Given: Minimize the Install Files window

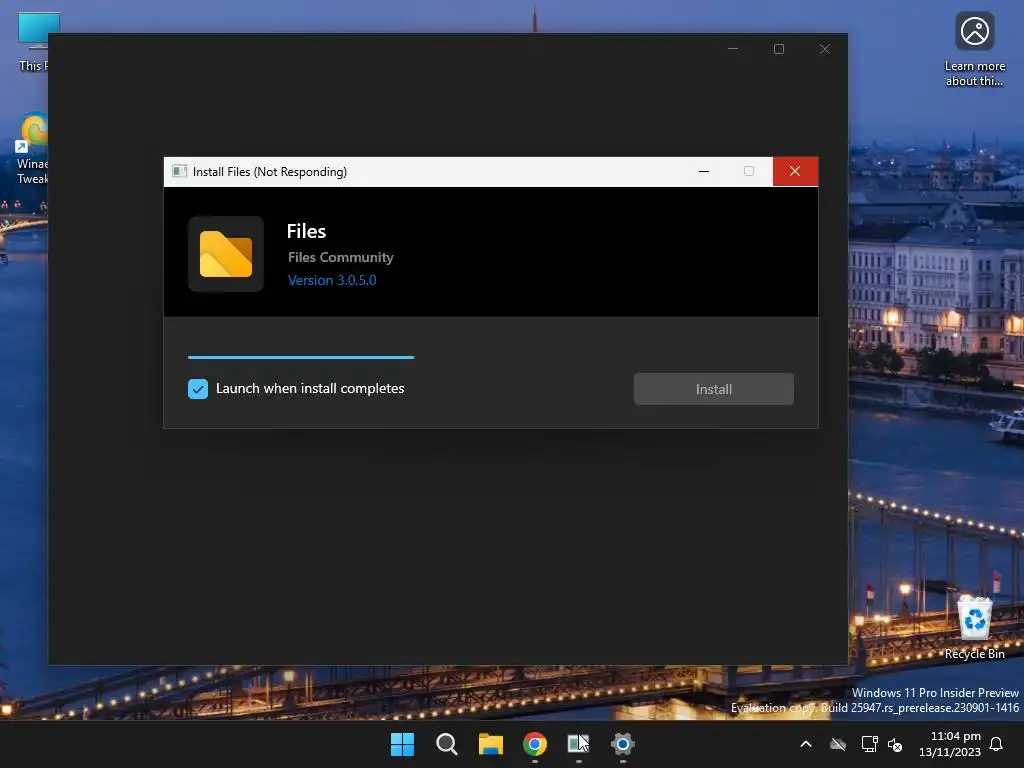Looking at the screenshot, I should [703, 171].
